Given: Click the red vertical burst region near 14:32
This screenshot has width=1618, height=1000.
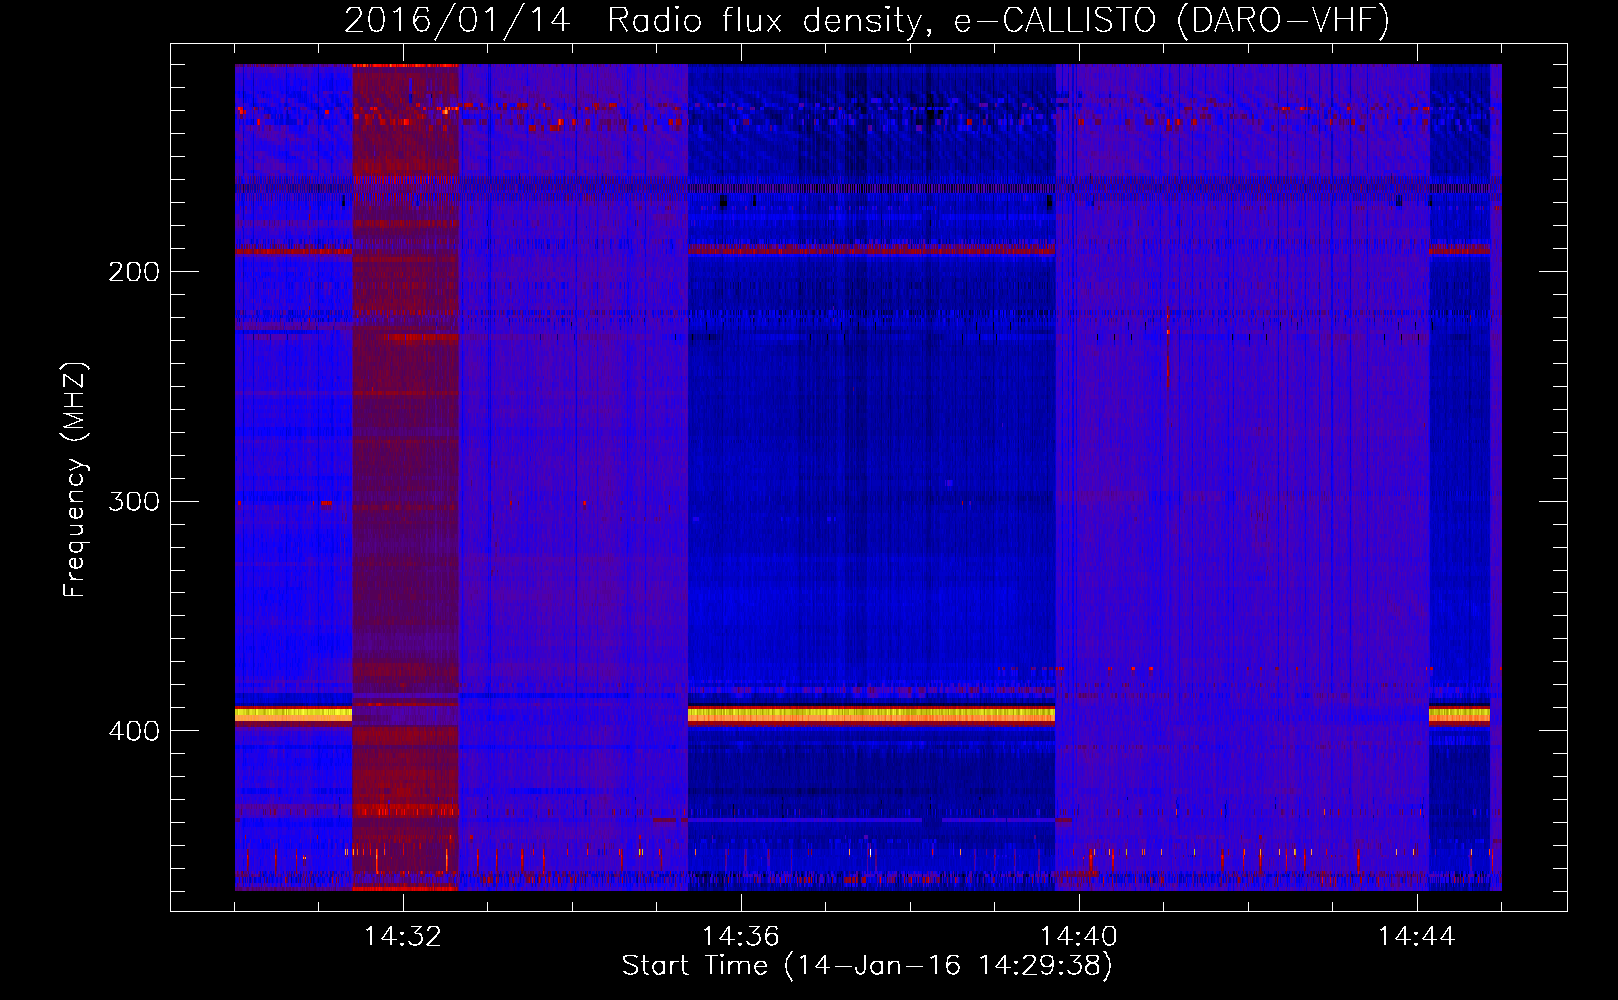Looking at the screenshot, I should (405, 477).
